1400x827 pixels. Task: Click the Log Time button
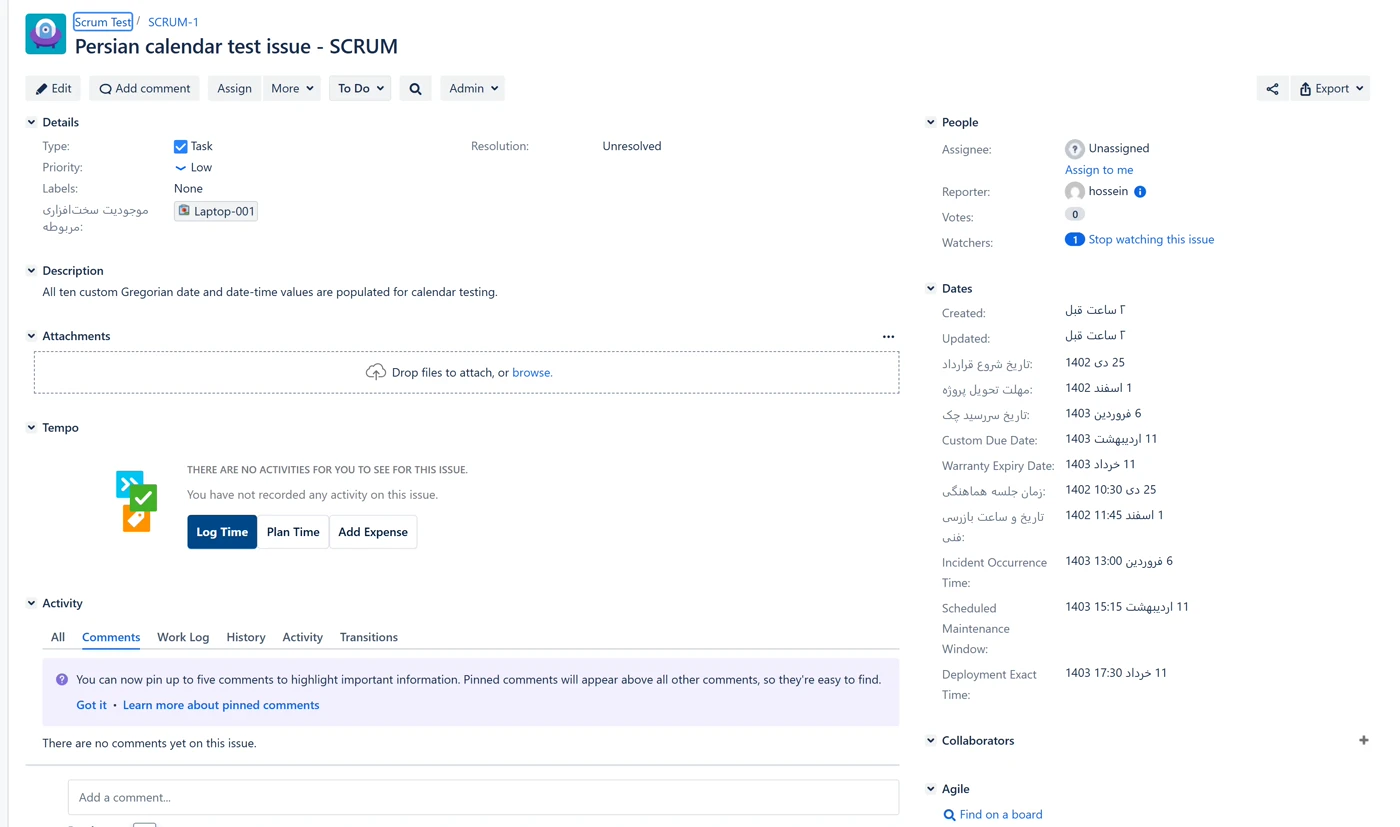(x=222, y=532)
